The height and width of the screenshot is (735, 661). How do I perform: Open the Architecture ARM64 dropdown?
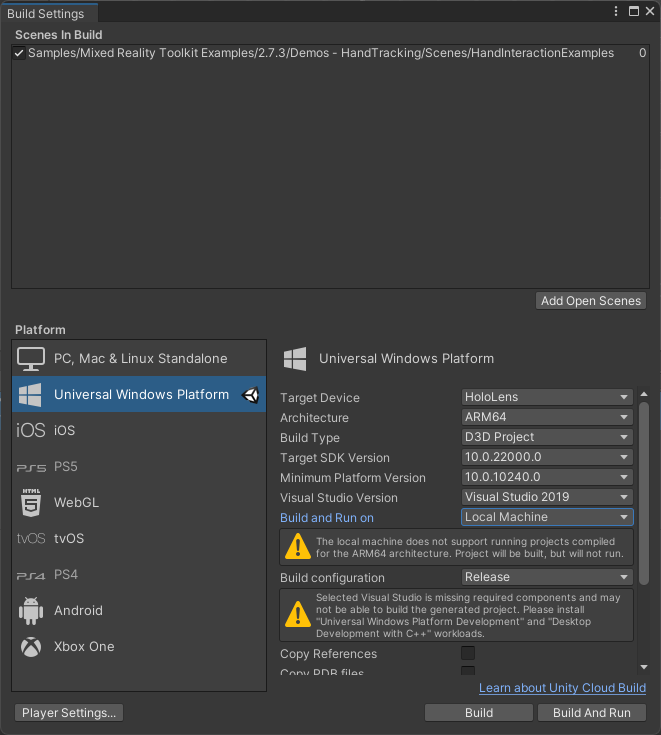(x=547, y=417)
